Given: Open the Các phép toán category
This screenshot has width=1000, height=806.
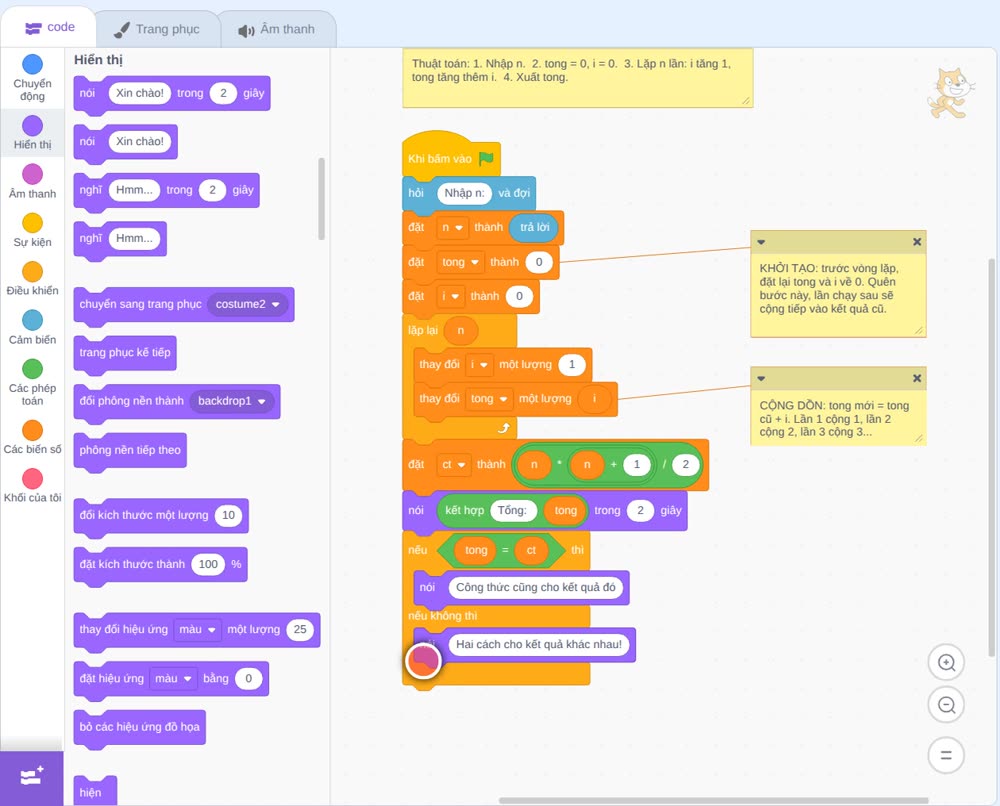Looking at the screenshot, I should (x=32, y=383).
